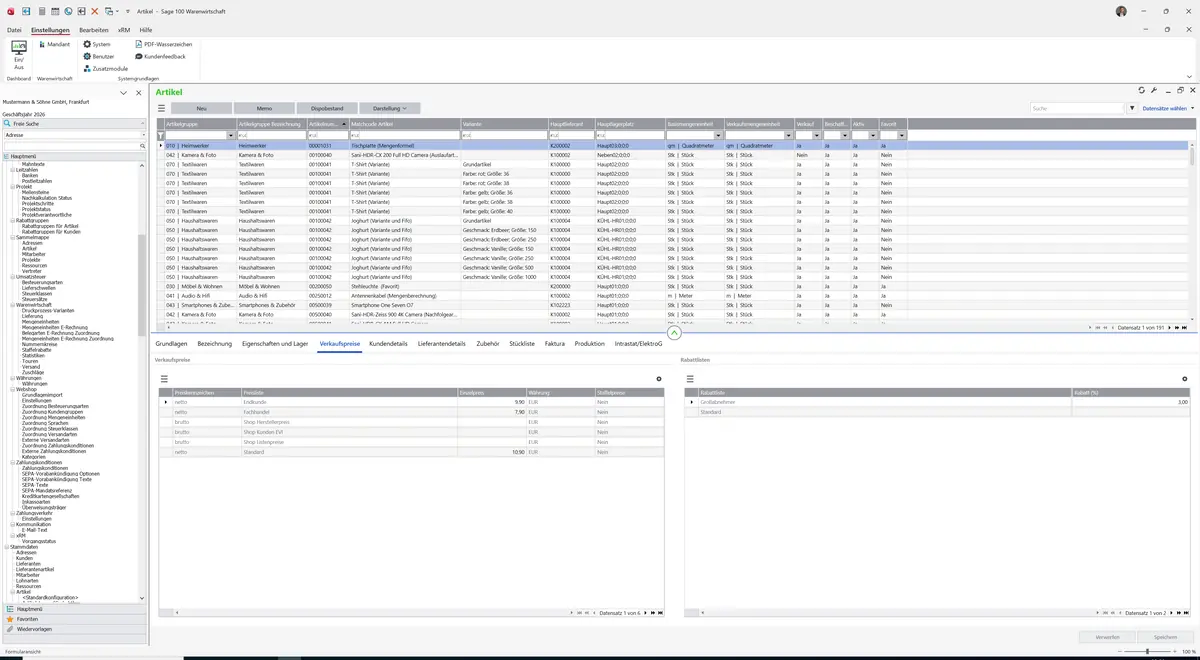
Task: Open the Benutzer settings
Action: [x=99, y=56]
